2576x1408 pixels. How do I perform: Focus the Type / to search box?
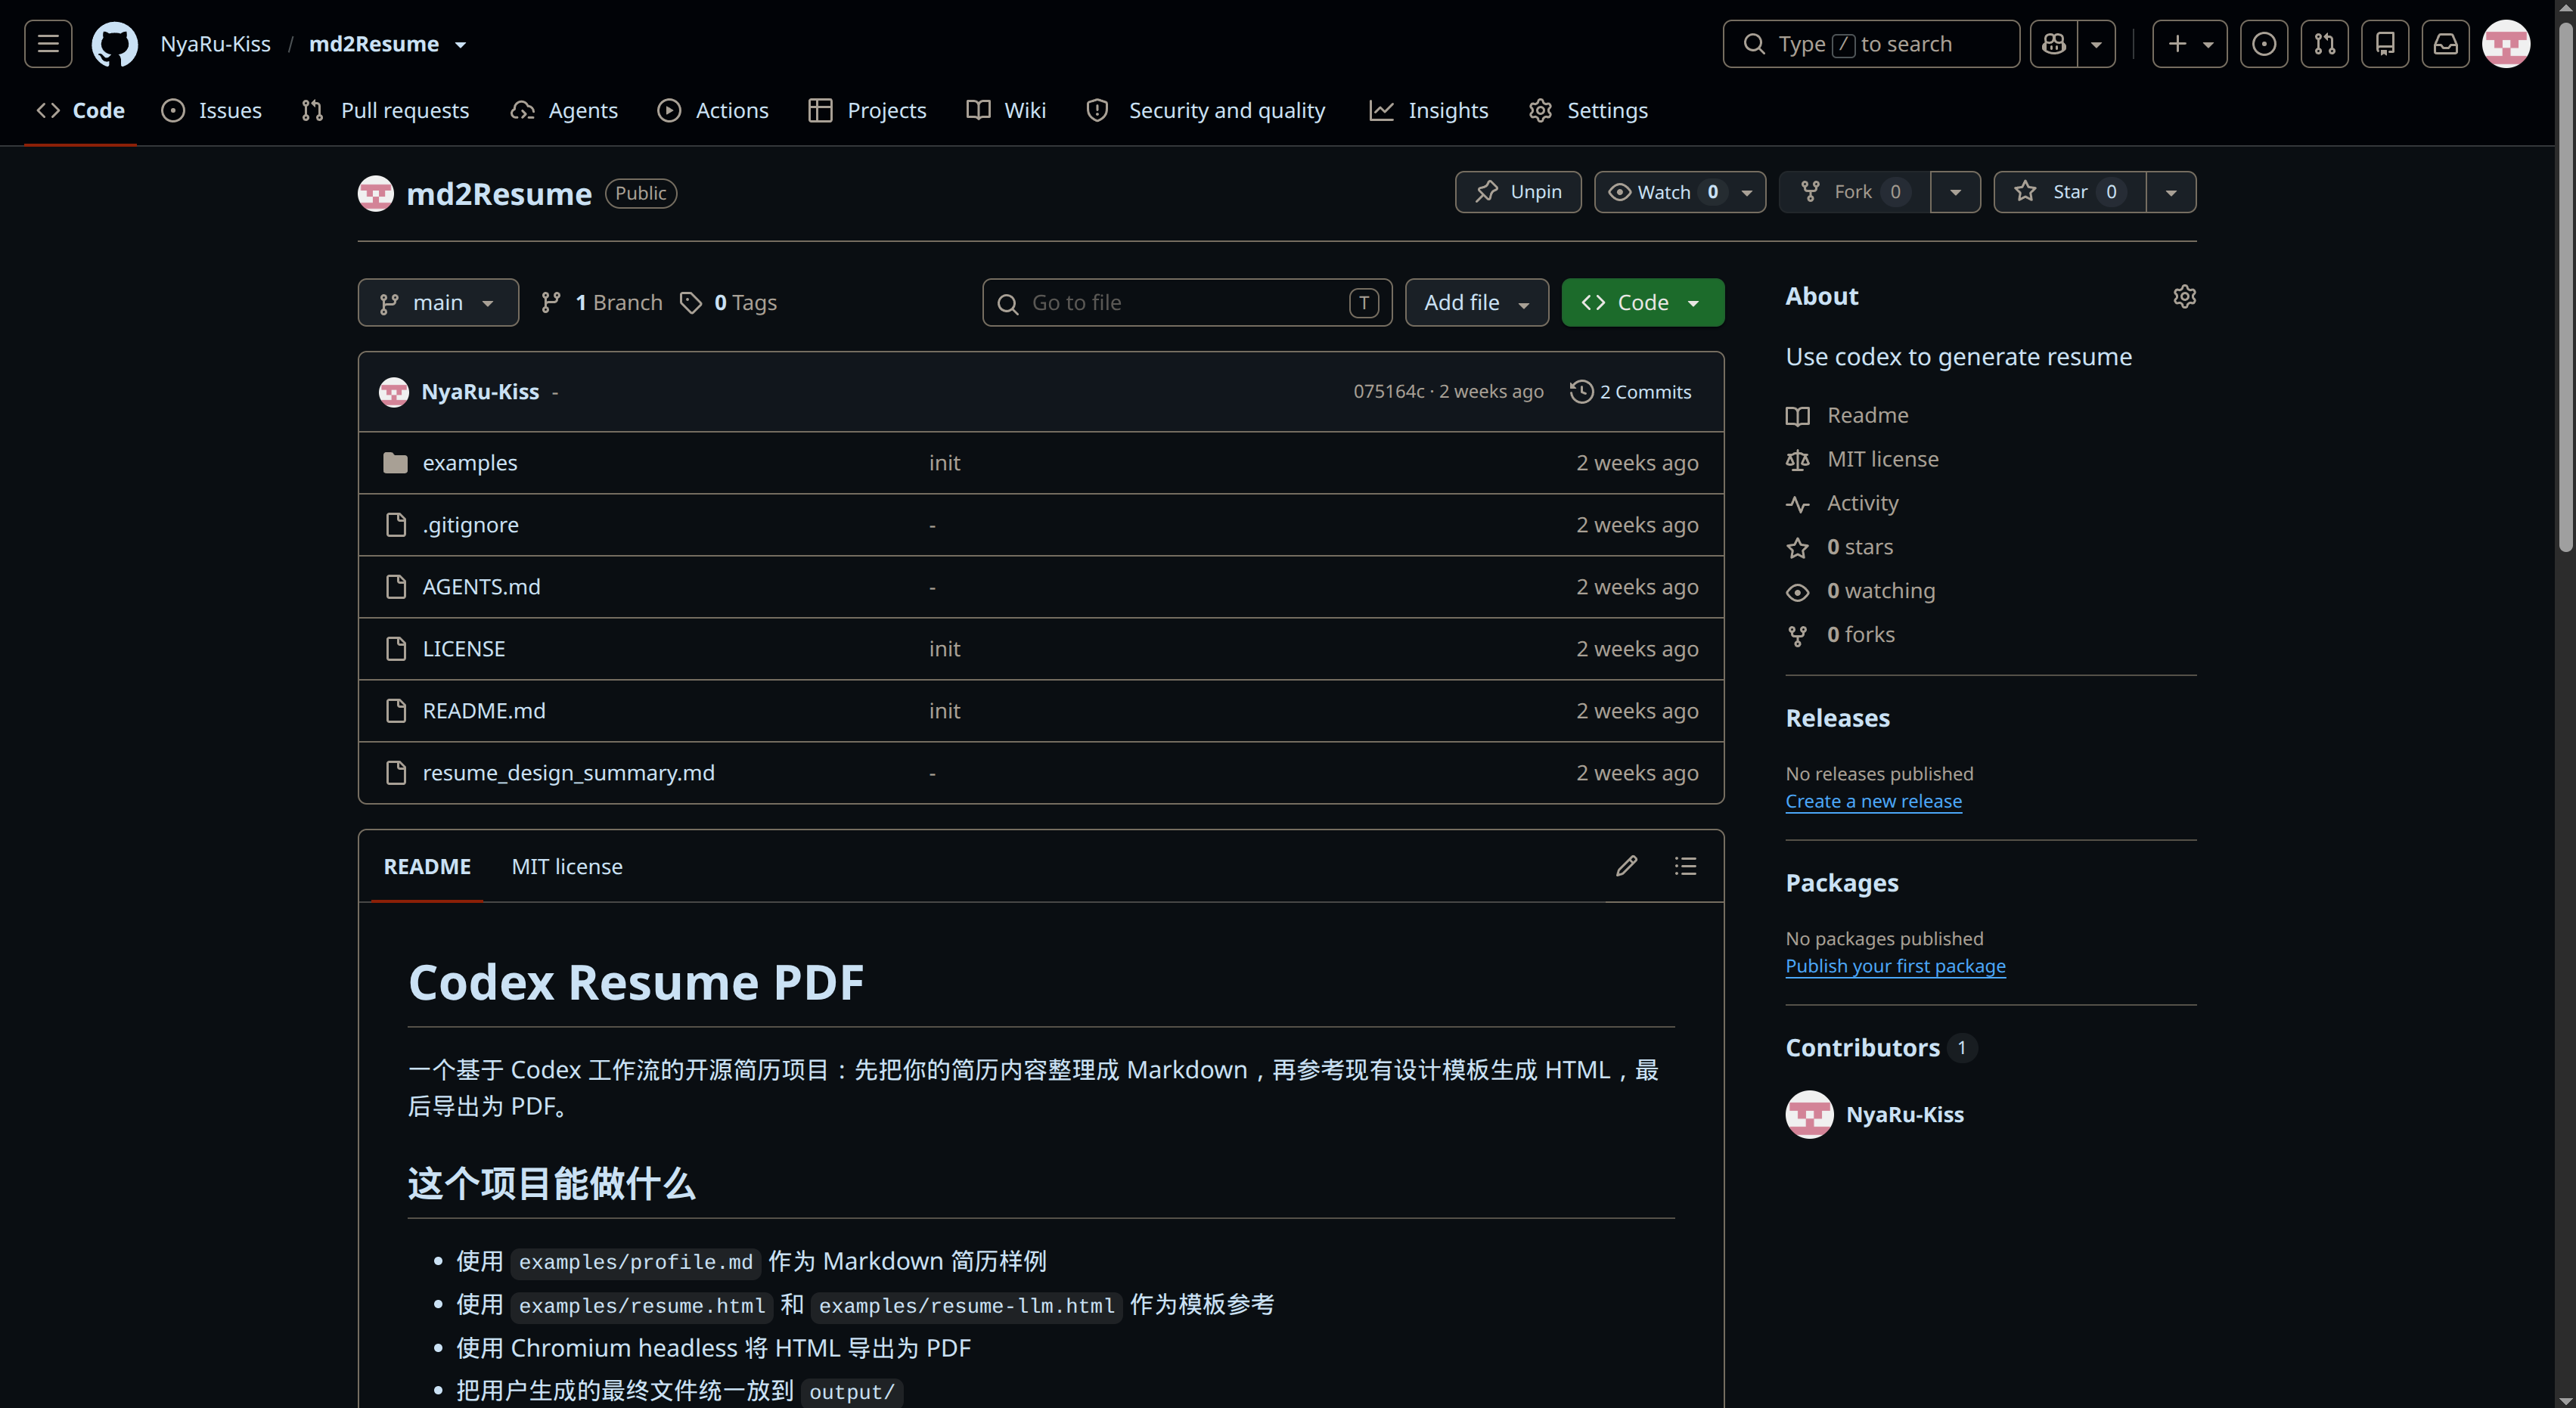point(1870,44)
